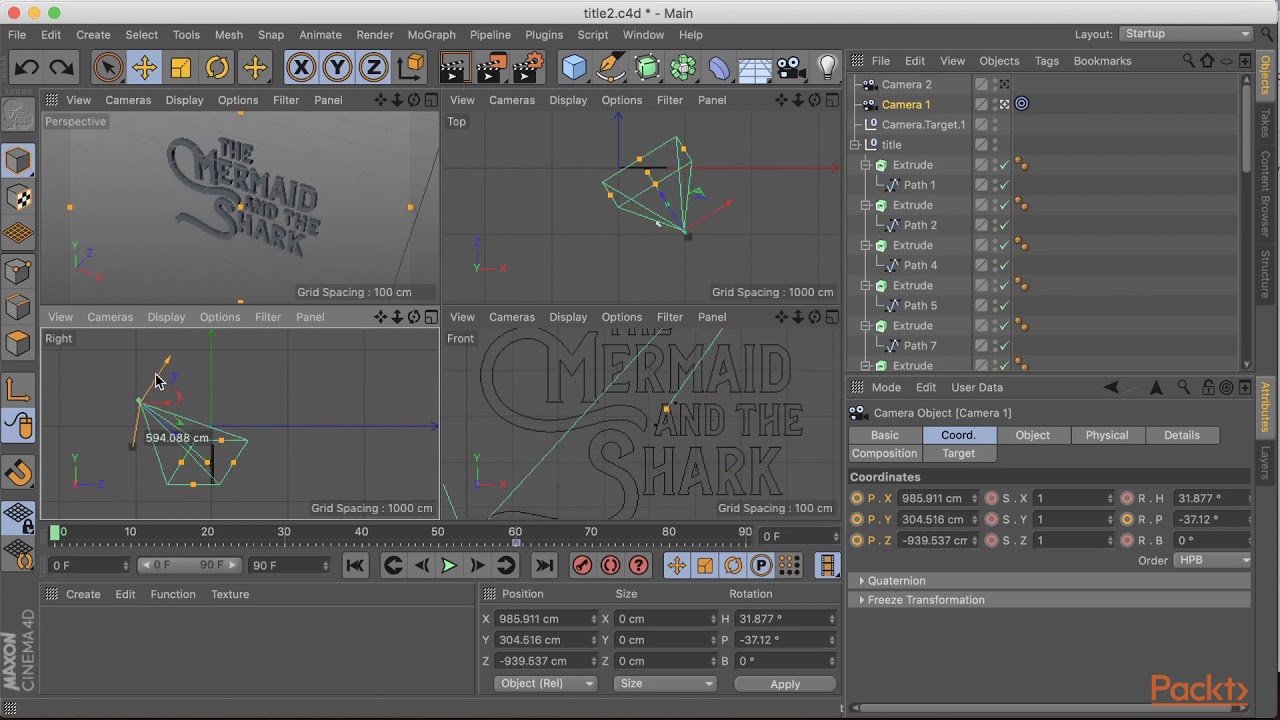This screenshot has width=1280, height=720.
Task: Open the Object (Rel) dropdown
Action: (x=546, y=684)
